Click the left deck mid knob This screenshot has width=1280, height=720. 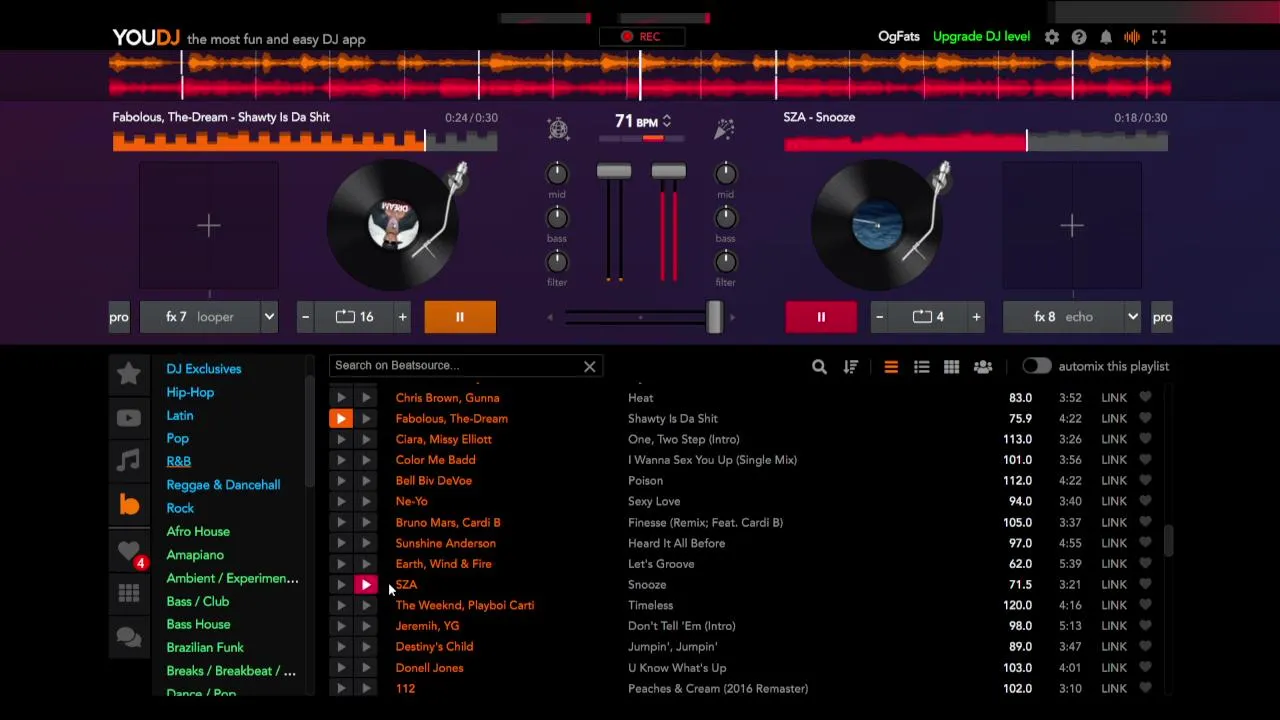pyautogui.click(x=557, y=173)
